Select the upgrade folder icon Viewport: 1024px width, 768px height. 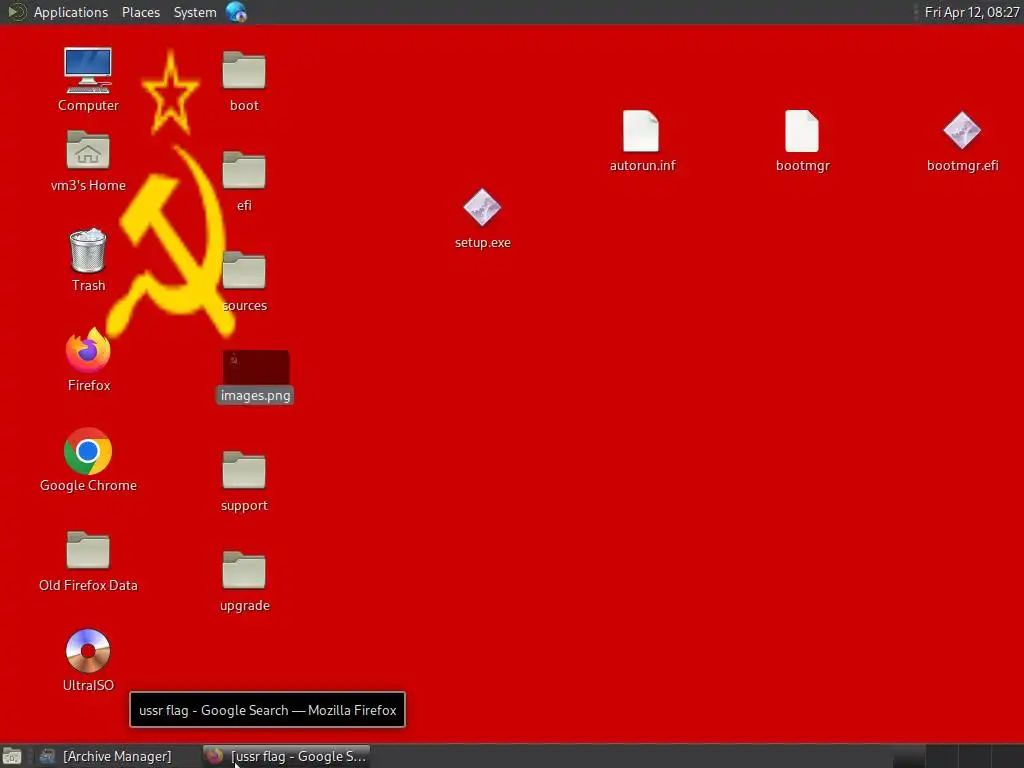pos(244,569)
